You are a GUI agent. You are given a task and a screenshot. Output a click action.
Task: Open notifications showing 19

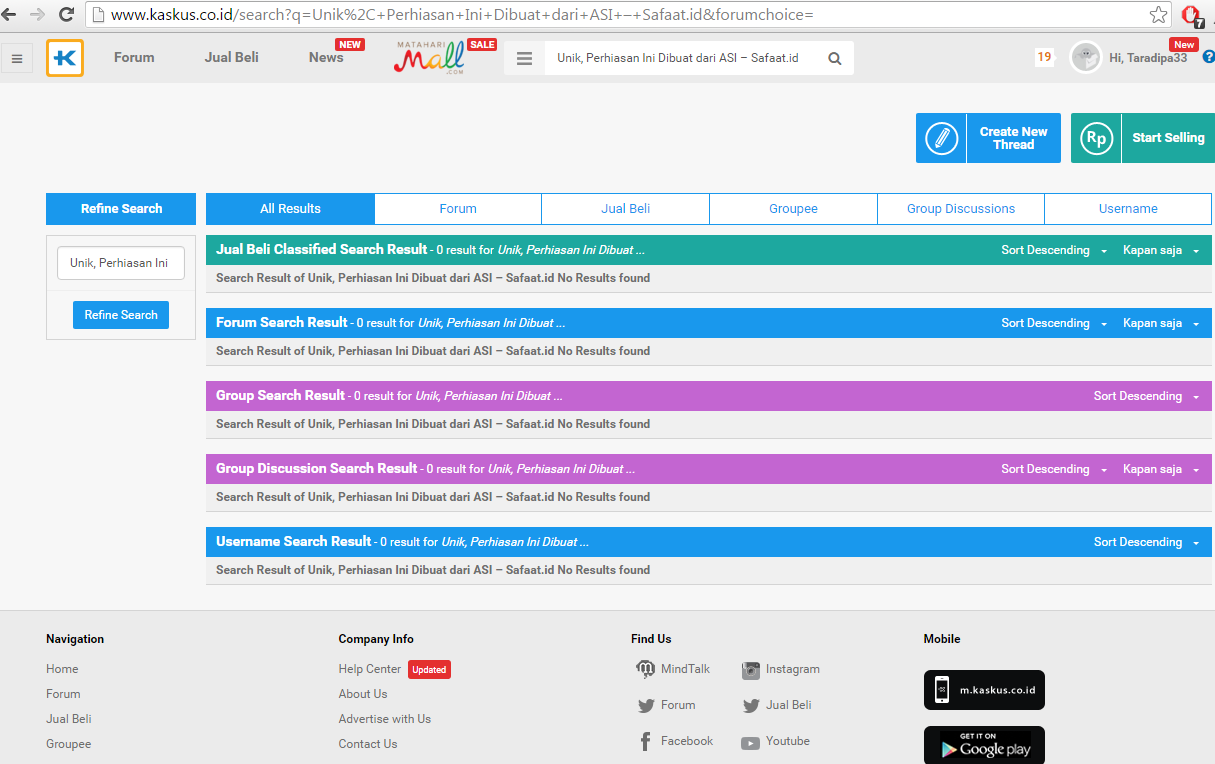click(1044, 57)
